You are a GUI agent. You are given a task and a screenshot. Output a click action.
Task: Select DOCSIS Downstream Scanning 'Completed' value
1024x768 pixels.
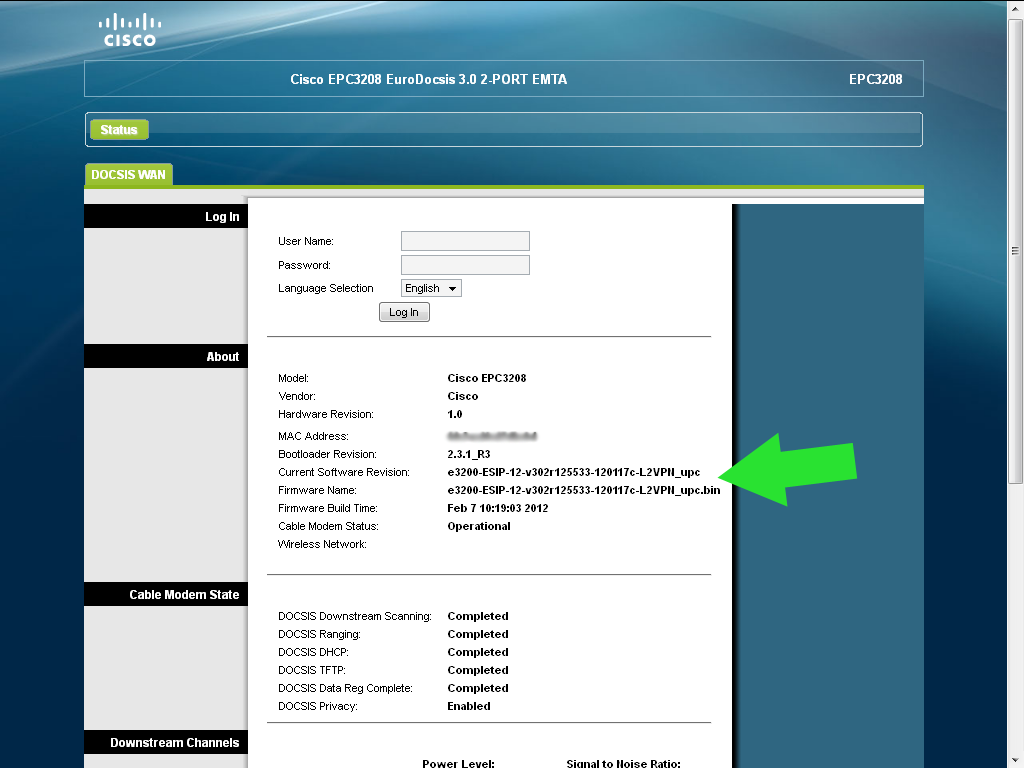tap(477, 616)
